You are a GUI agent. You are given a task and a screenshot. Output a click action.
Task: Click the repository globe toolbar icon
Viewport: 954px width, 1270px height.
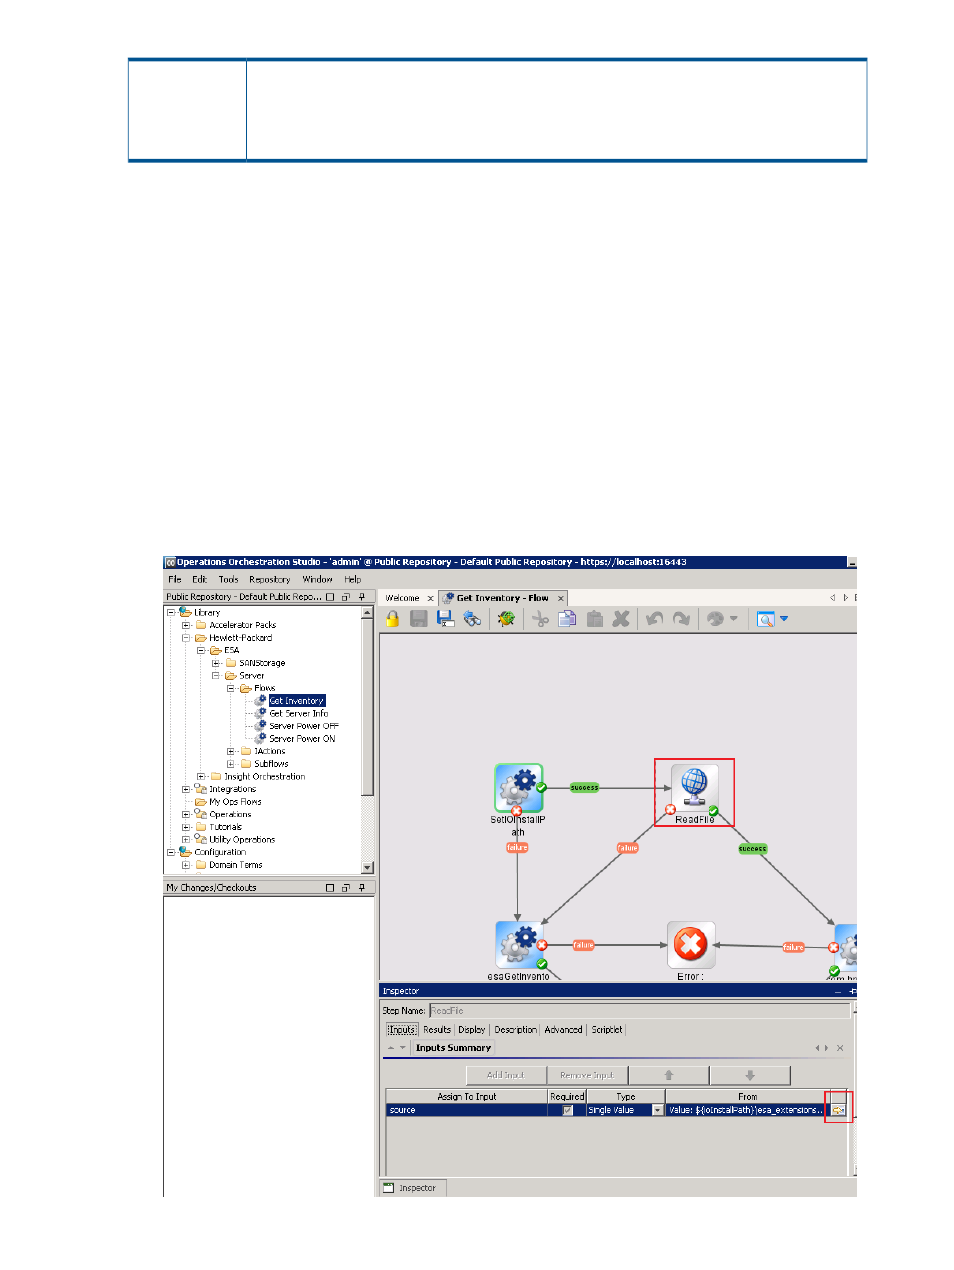click(x=472, y=619)
